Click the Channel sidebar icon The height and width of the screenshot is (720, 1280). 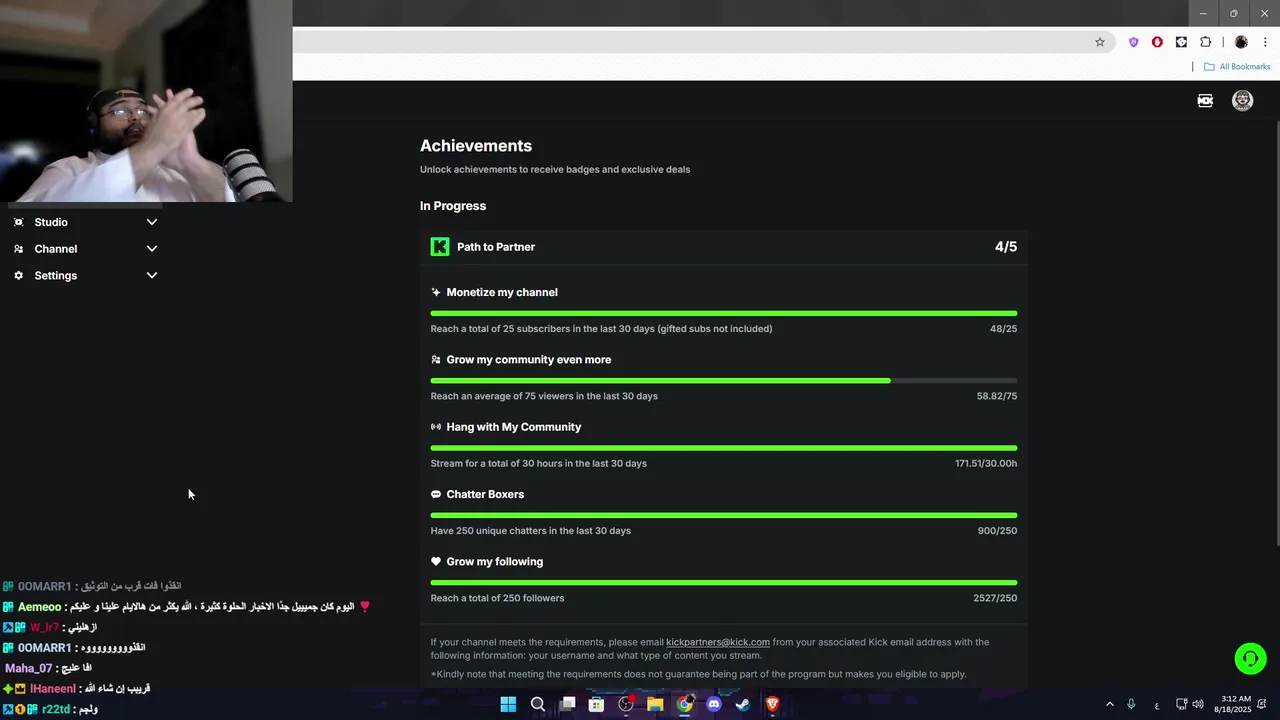point(18,249)
